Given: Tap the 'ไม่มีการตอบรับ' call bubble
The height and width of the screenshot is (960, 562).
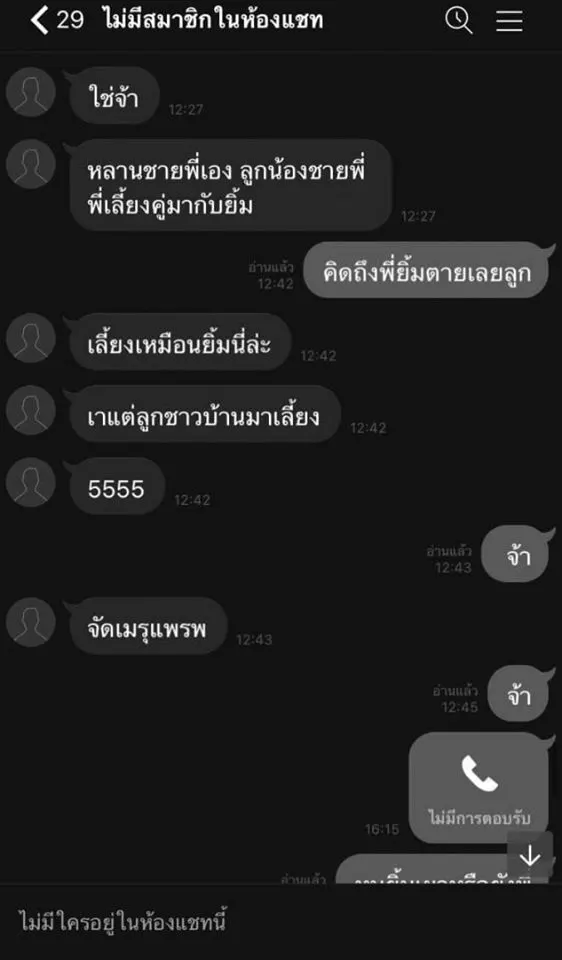Looking at the screenshot, I should click(x=479, y=787).
